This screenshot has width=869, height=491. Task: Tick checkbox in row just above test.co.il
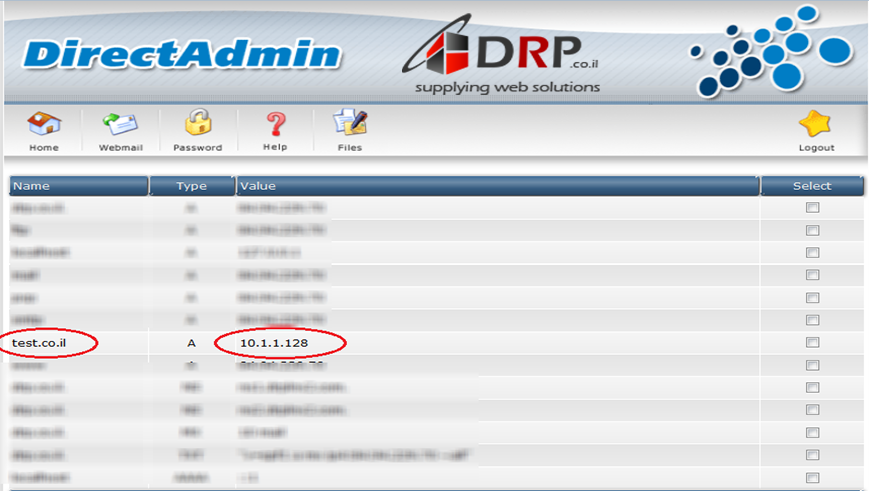[x=812, y=320]
